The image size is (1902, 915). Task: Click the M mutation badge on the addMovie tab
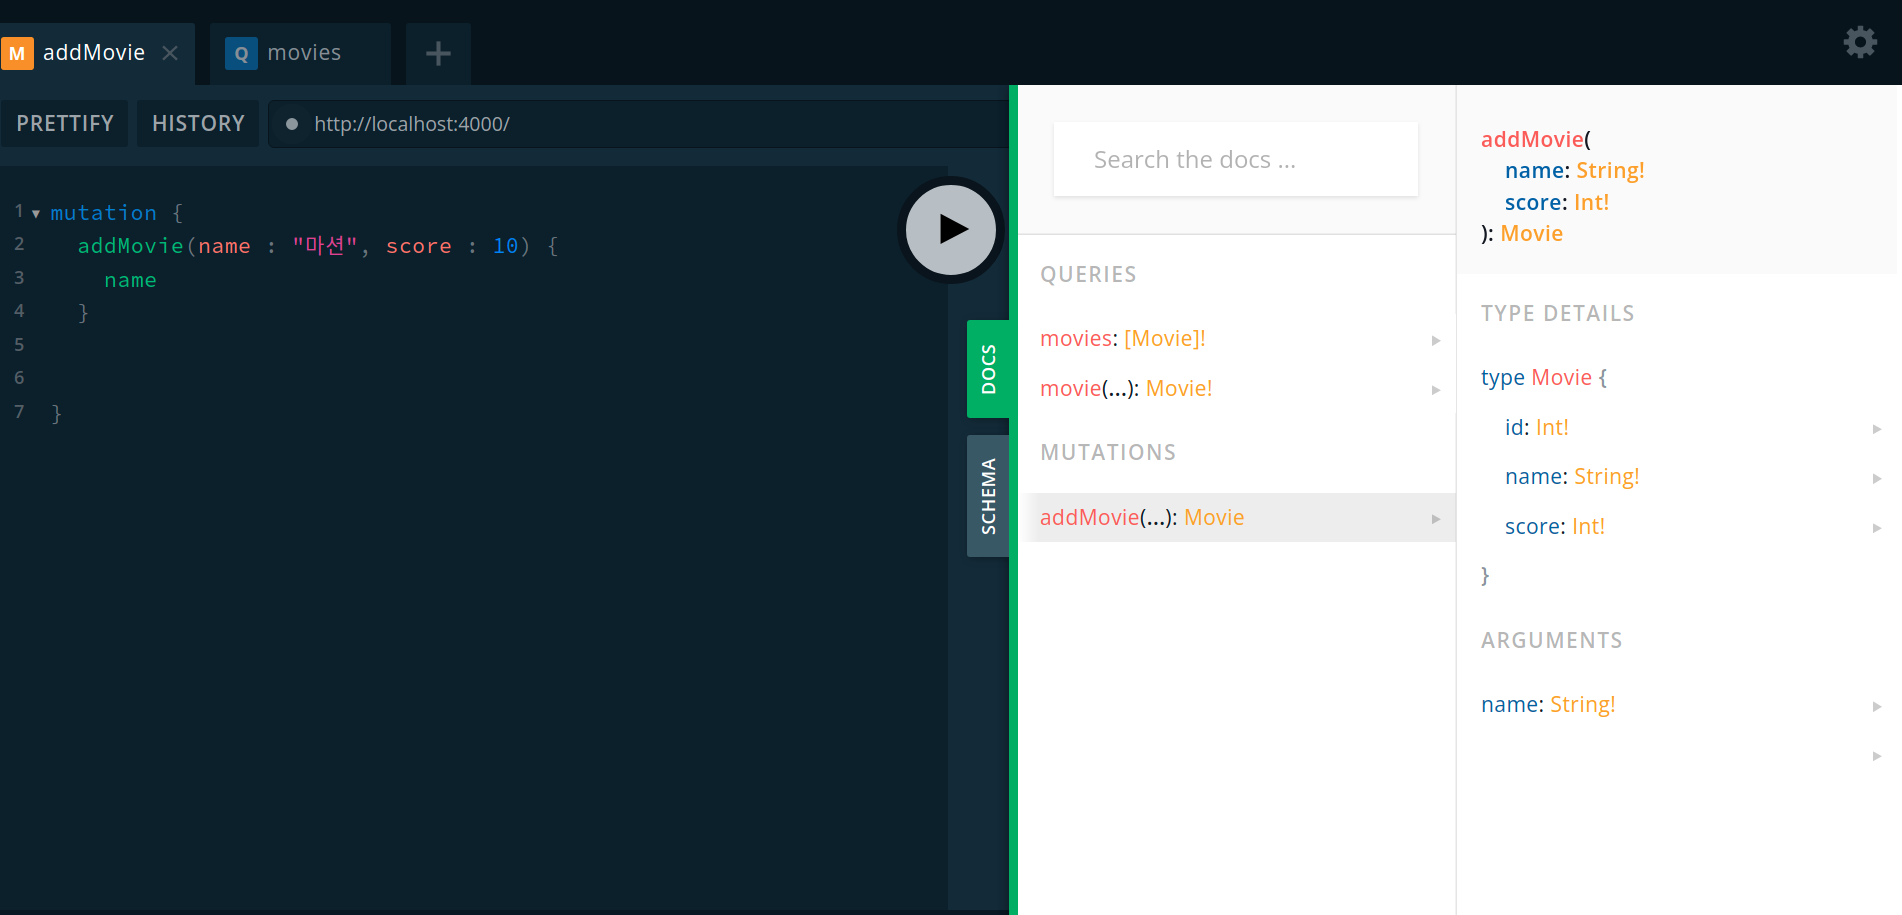pyautogui.click(x=17, y=53)
